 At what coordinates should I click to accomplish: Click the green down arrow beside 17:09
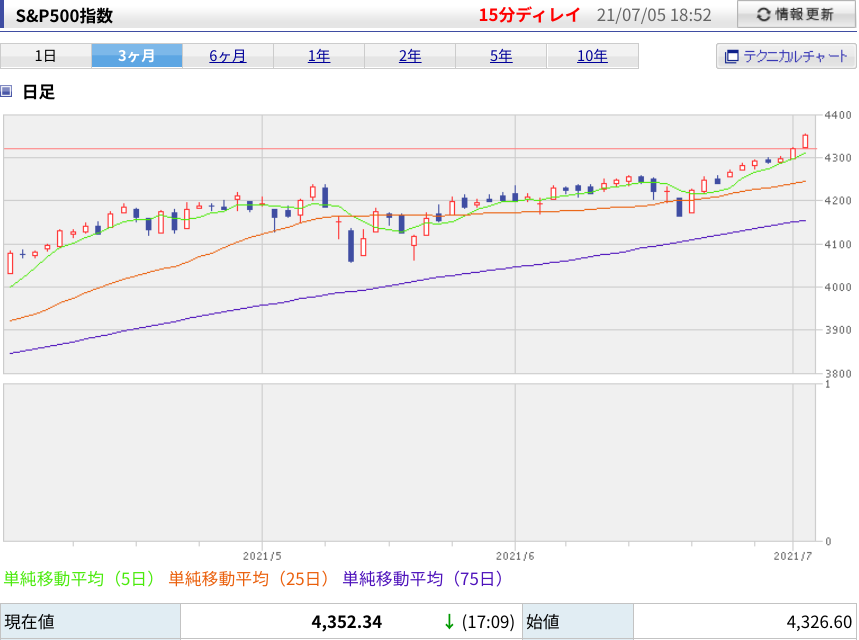click(x=449, y=622)
